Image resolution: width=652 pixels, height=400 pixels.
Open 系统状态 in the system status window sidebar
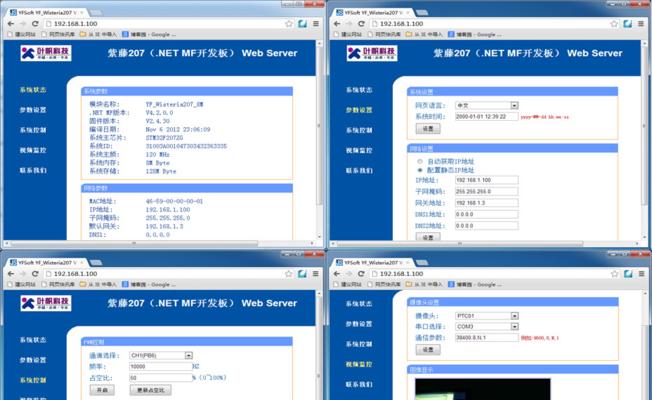(x=33, y=90)
